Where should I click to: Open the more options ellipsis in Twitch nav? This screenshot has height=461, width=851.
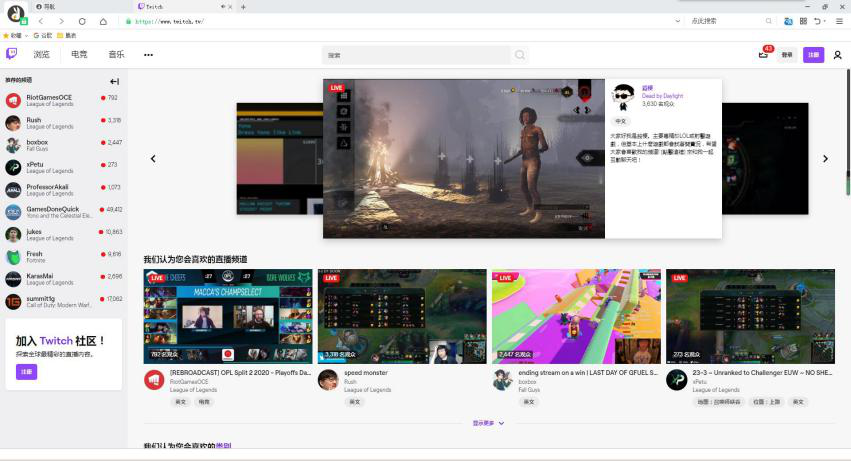click(x=148, y=55)
